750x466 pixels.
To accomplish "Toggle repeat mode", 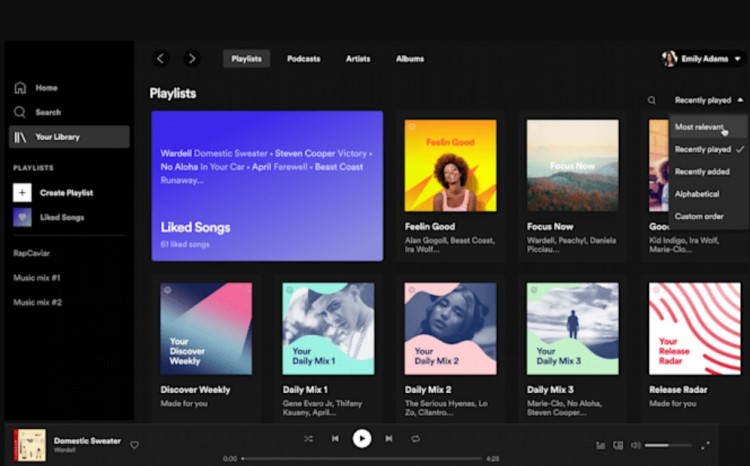I will [415, 438].
